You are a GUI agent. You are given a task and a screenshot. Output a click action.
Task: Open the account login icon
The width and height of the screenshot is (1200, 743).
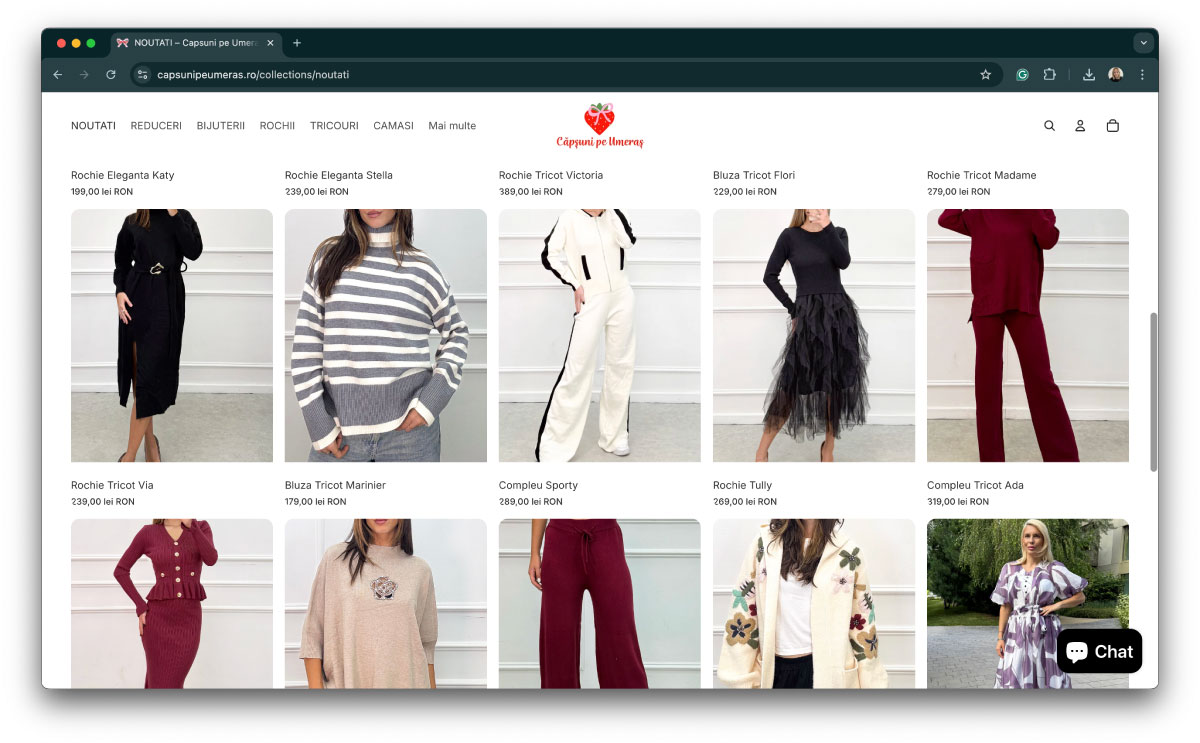coord(1080,126)
